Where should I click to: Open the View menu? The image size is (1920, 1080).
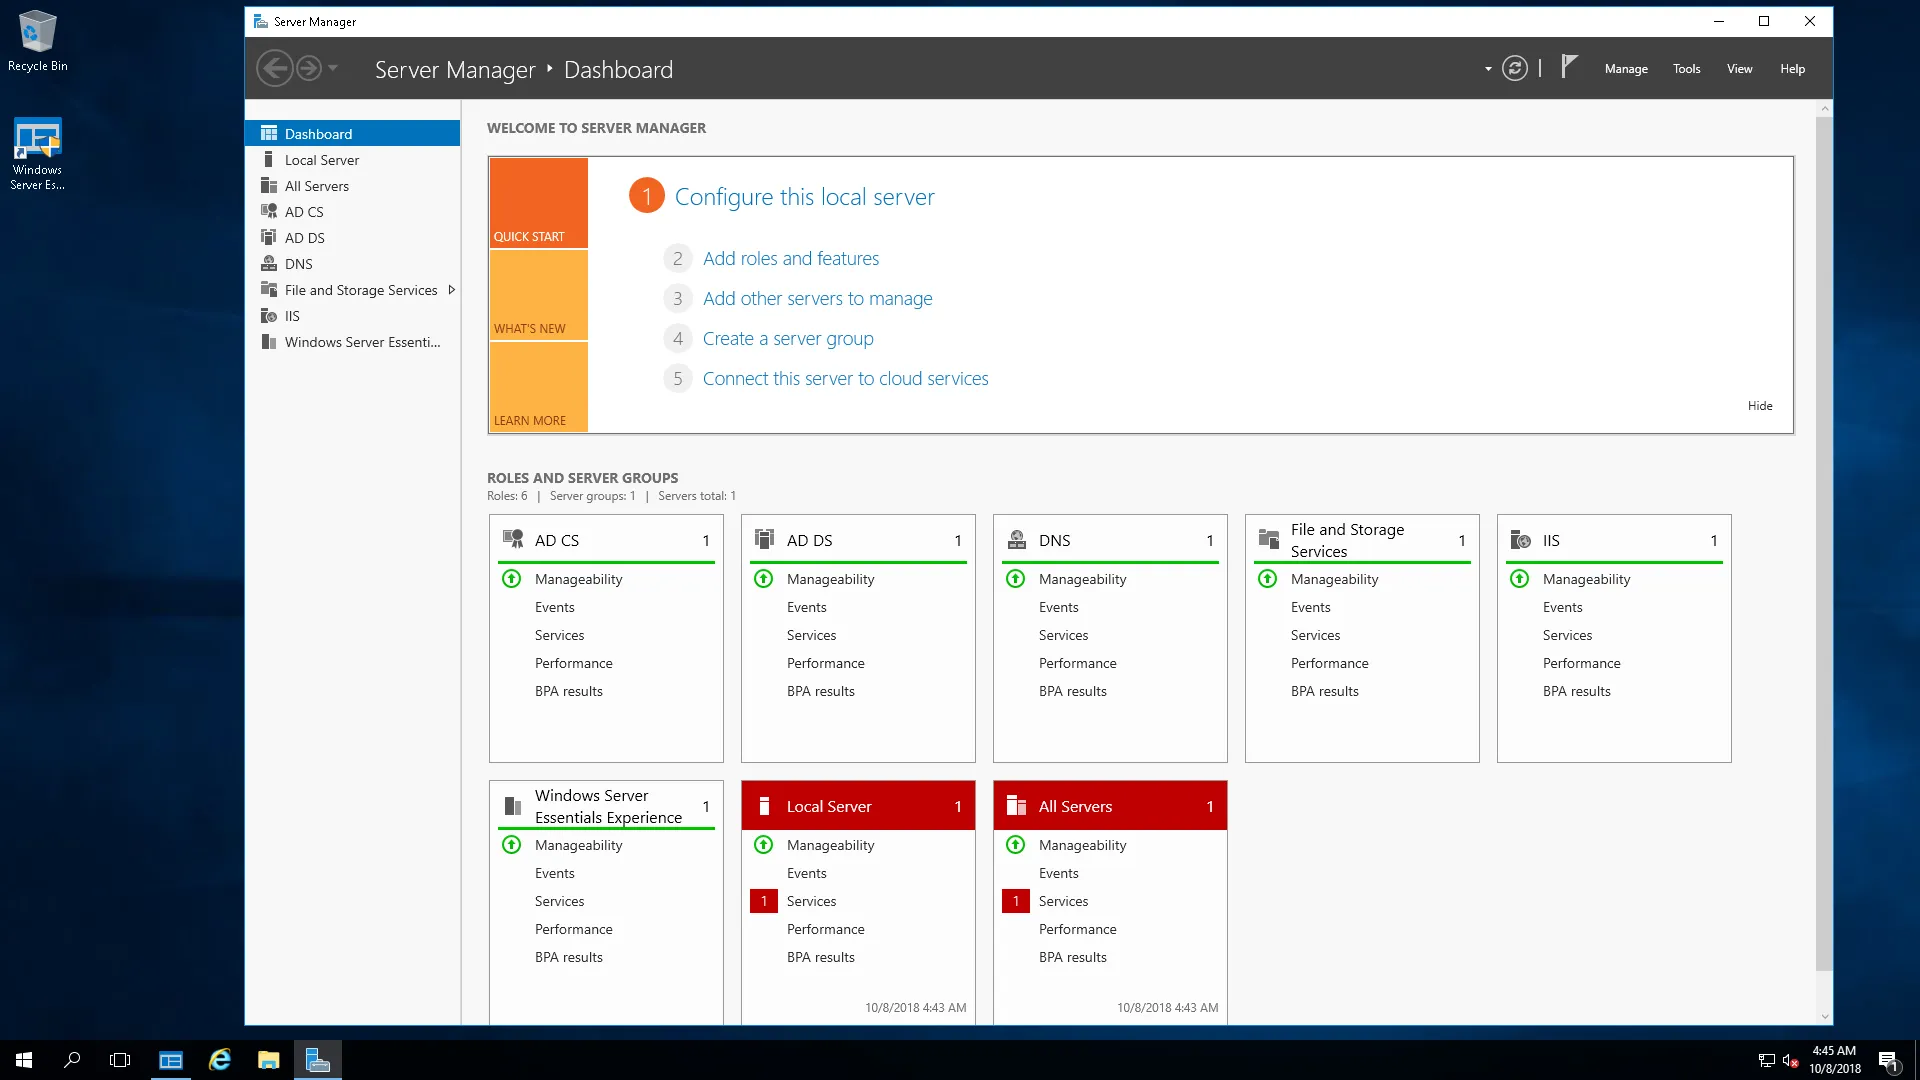pyautogui.click(x=1739, y=69)
